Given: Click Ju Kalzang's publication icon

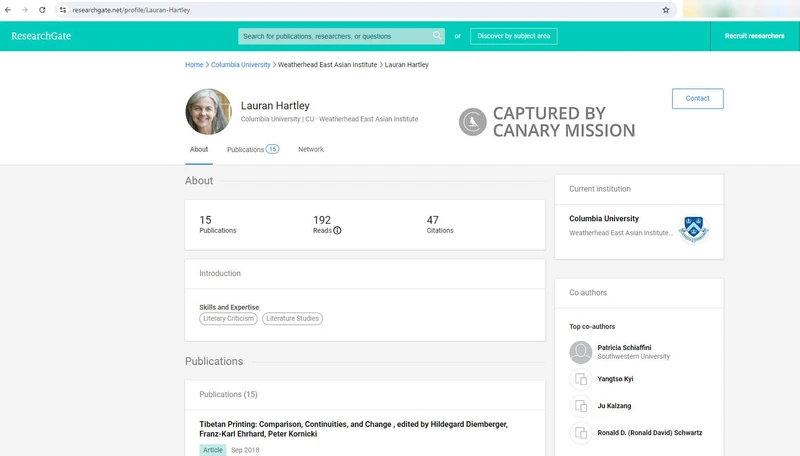Looking at the screenshot, I should (x=581, y=406).
